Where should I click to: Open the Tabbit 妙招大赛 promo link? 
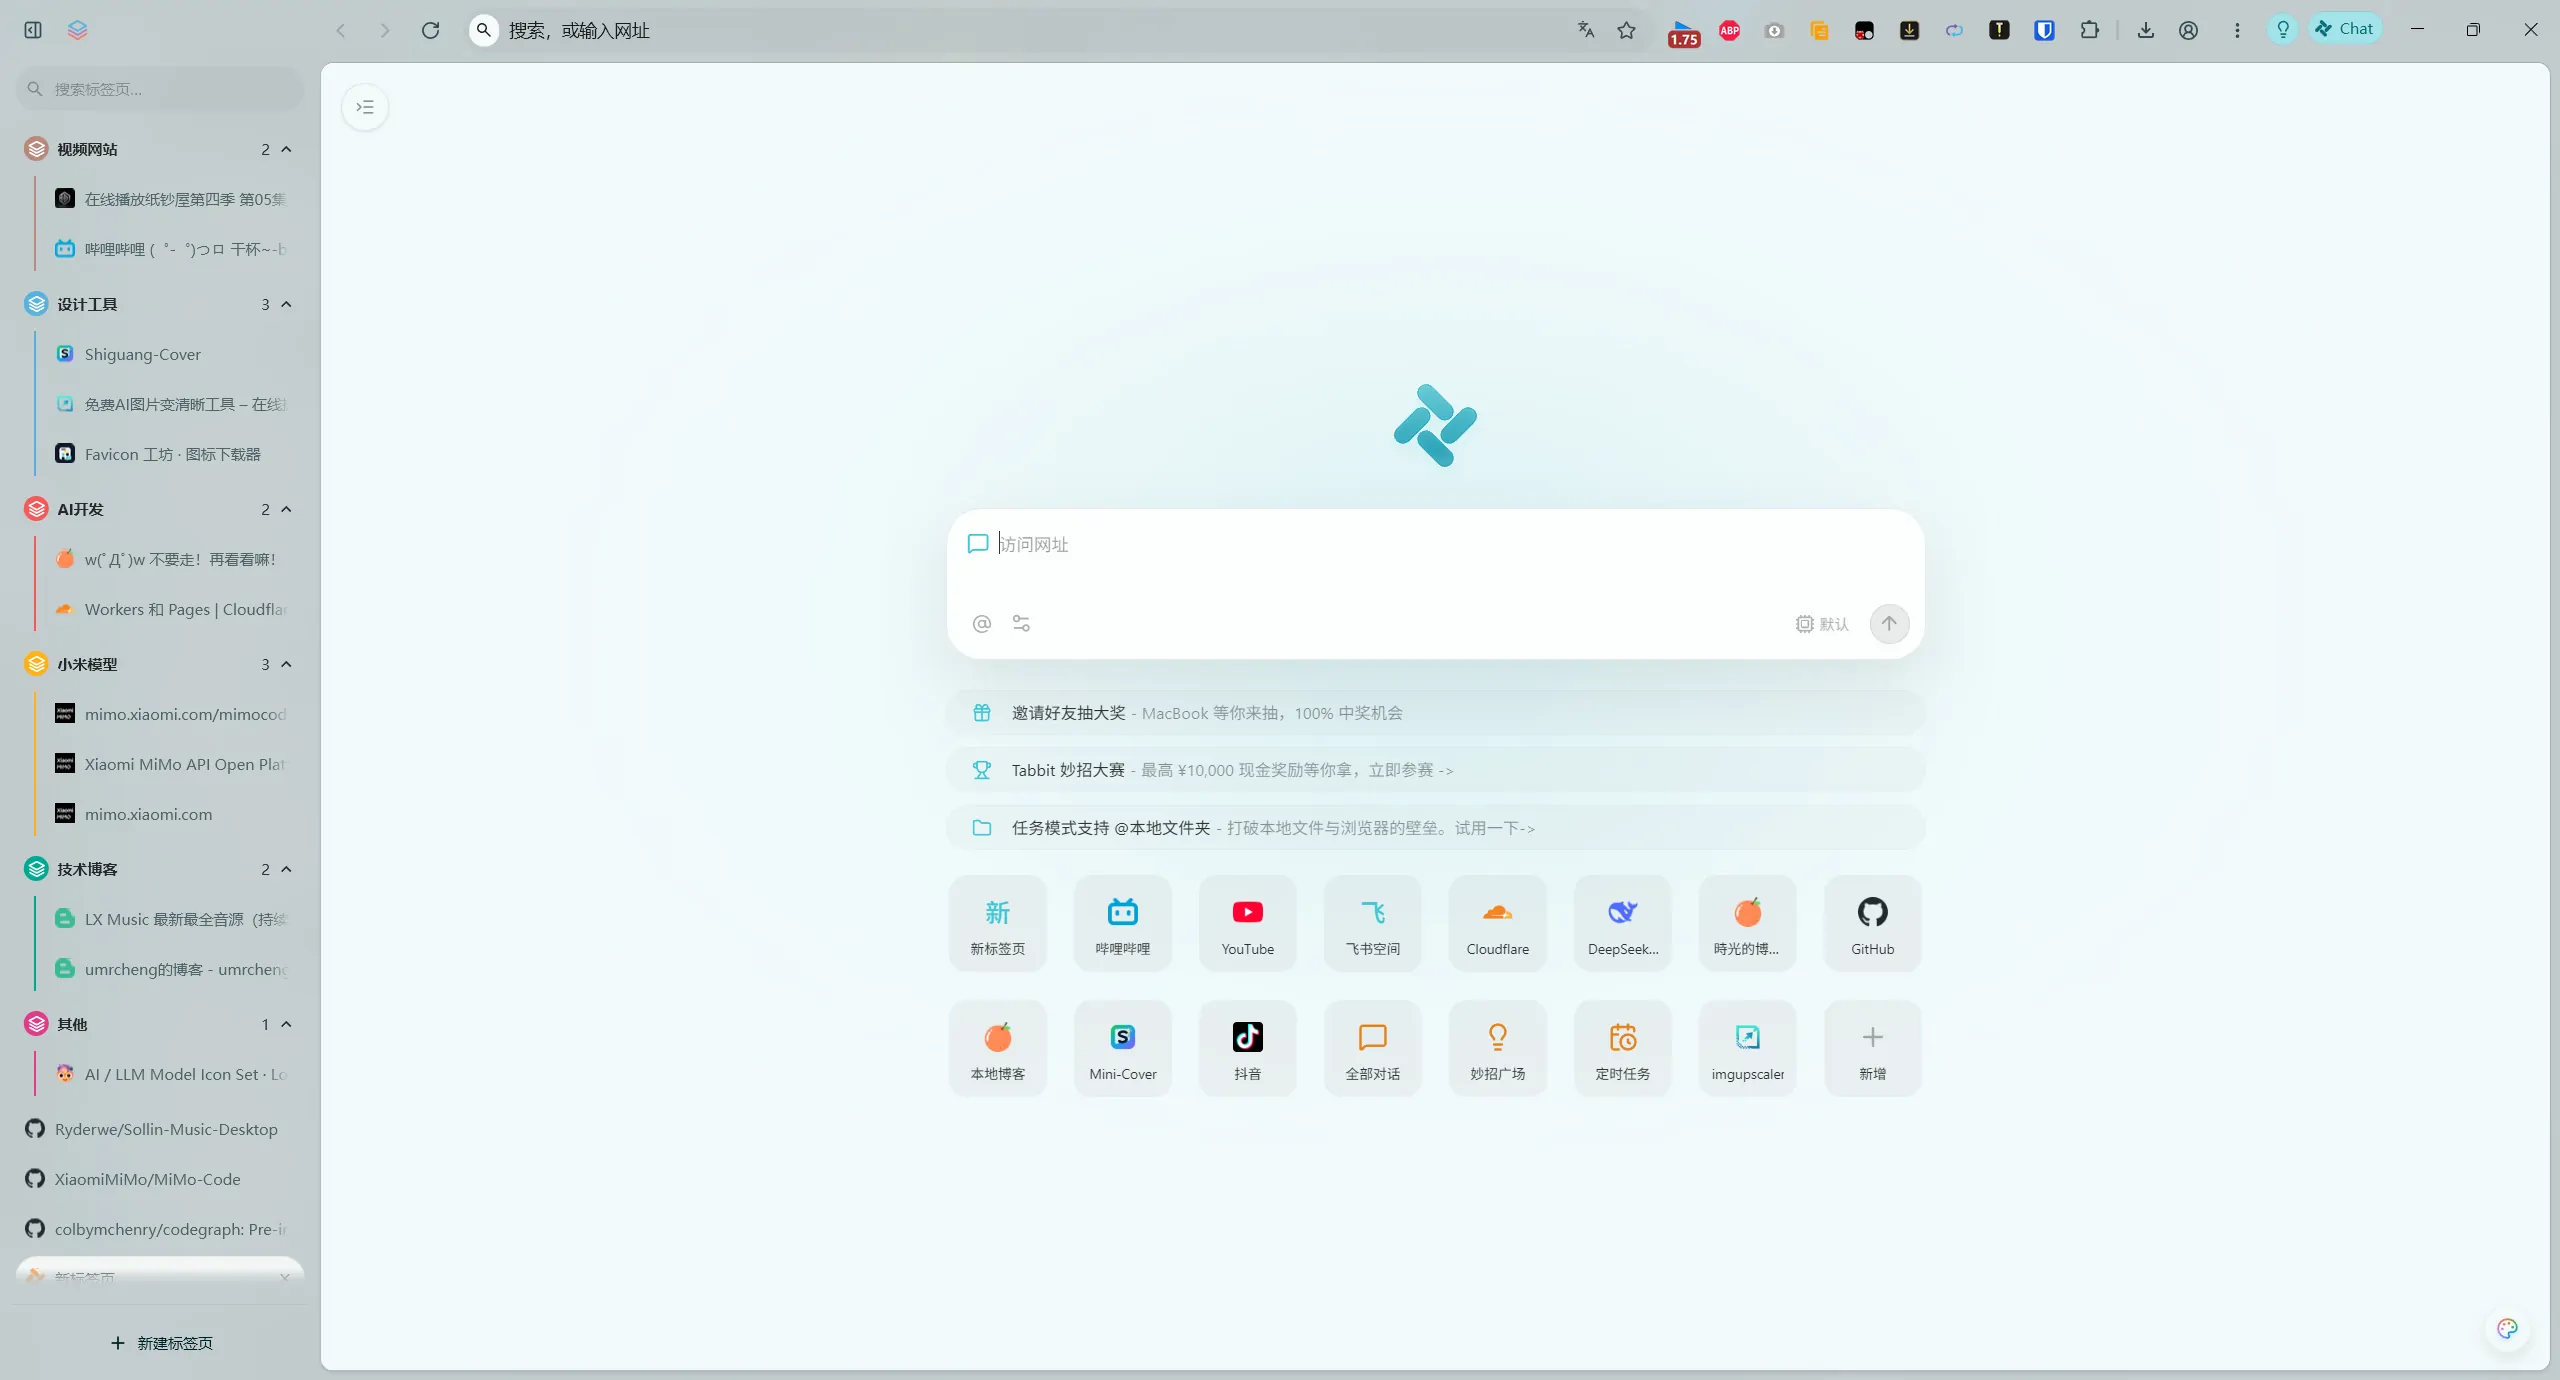pyautogui.click(x=1435, y=770)
